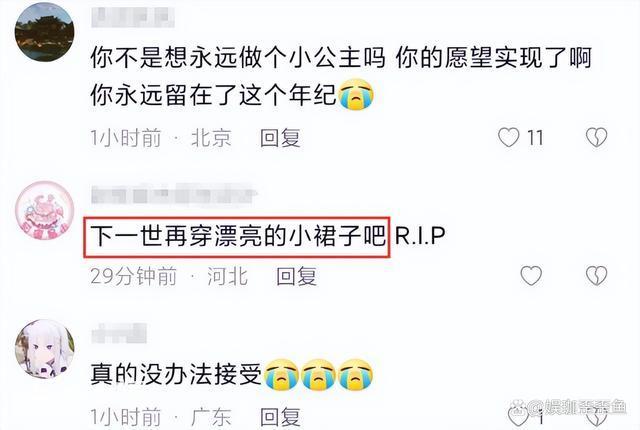Open blurred username of third commenter
Screen dimensions: 640x430
pos(119,334)
